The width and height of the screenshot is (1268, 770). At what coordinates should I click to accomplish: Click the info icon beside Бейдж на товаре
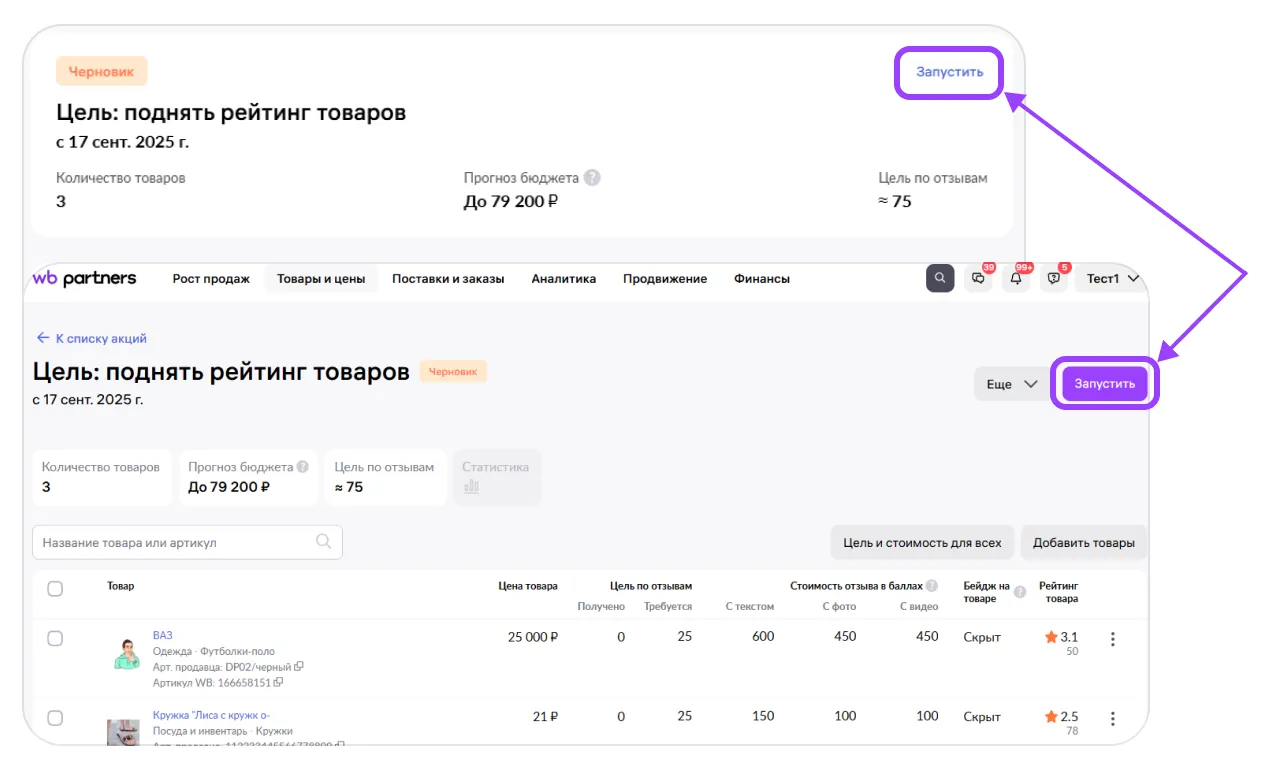[x=1020, y=592]
